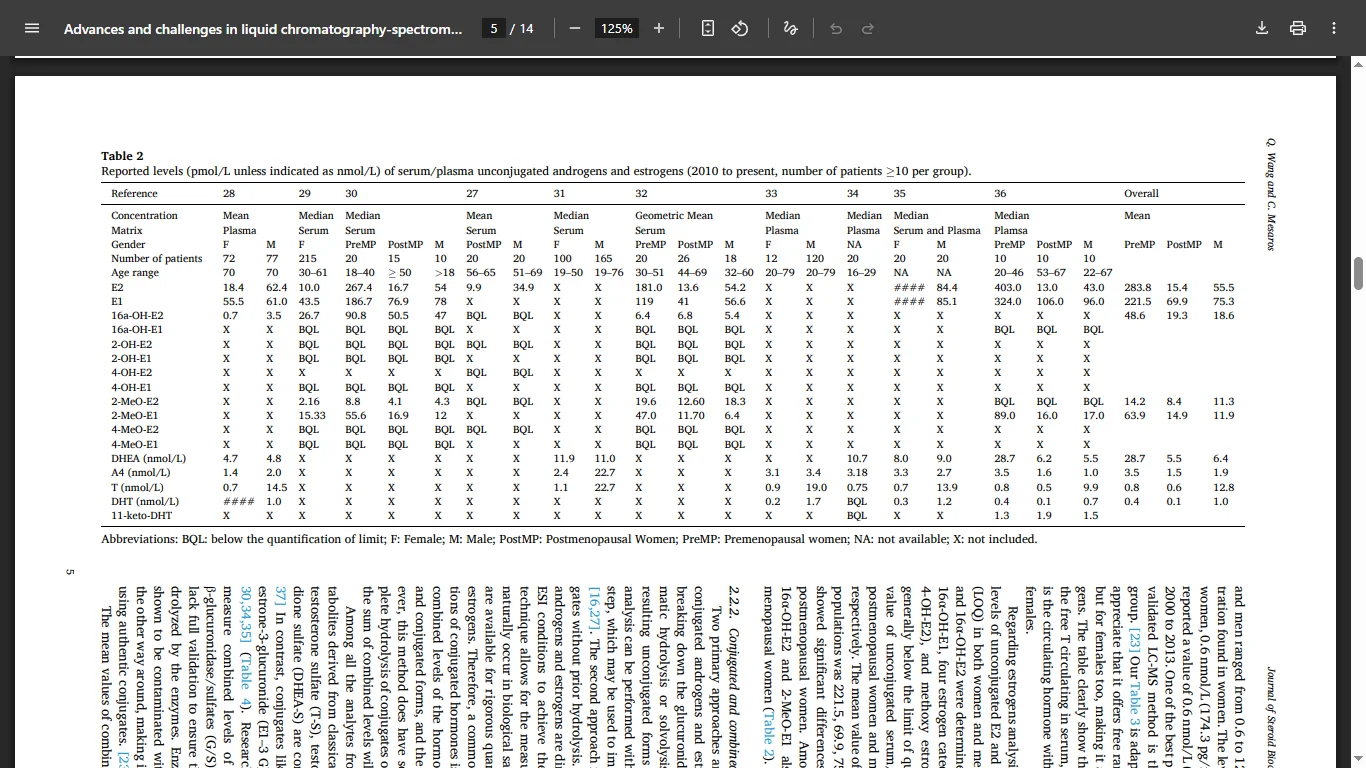The width and height of the screenshot is (1366, 768).
Task: Click the '2-OH-E2' row label
Action: (x=131, y=345)
